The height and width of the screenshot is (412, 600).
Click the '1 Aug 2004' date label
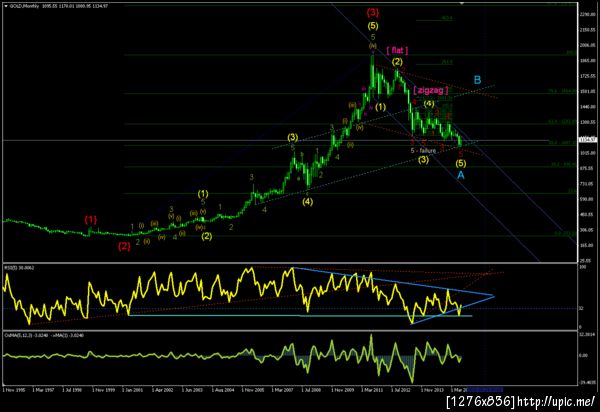click(222, 390)
